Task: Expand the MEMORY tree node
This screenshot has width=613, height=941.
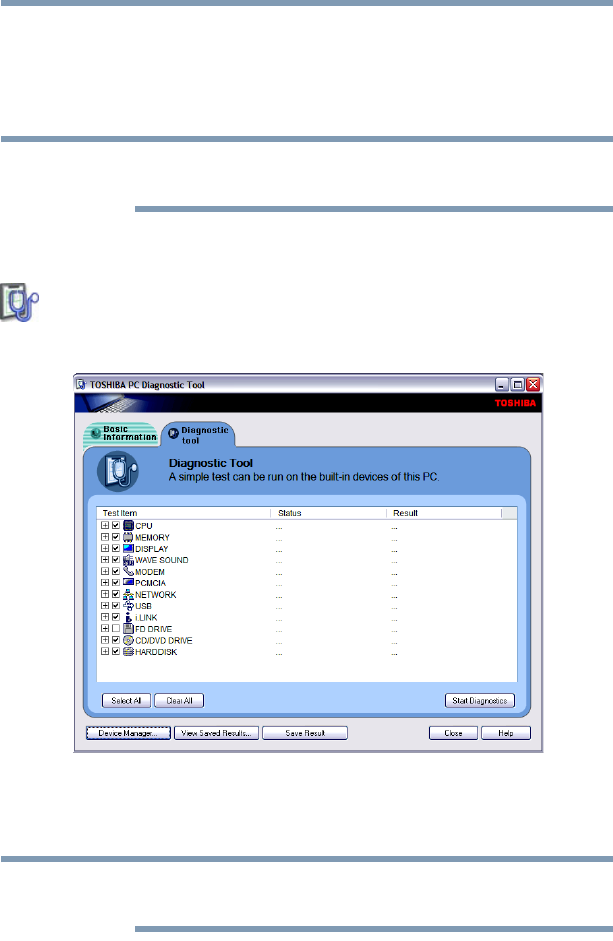Action: 105,537
